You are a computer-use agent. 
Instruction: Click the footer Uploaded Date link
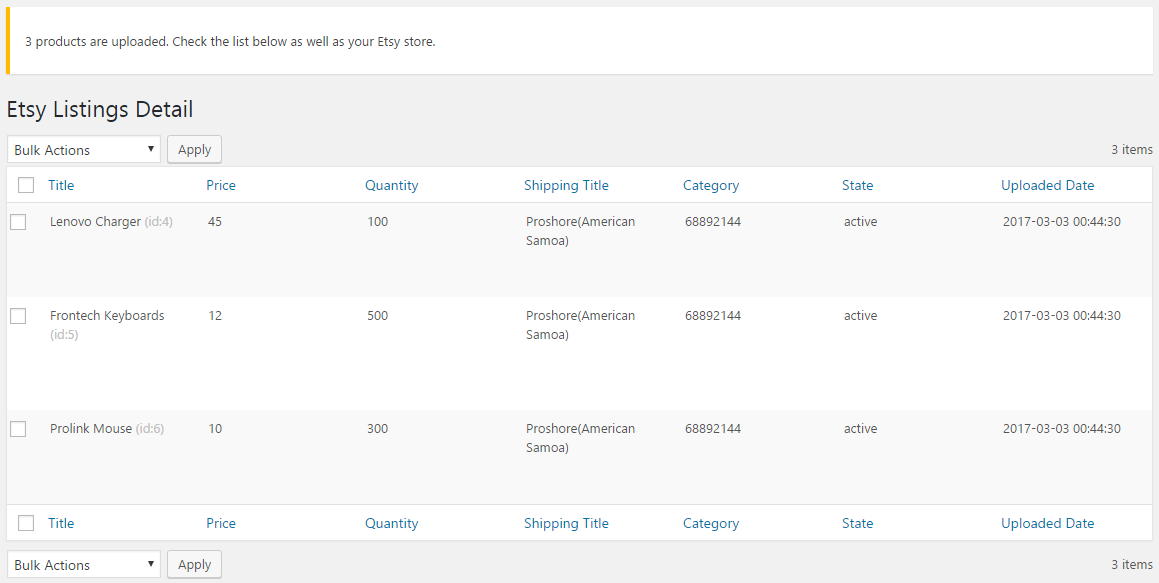click(1047, 523)
